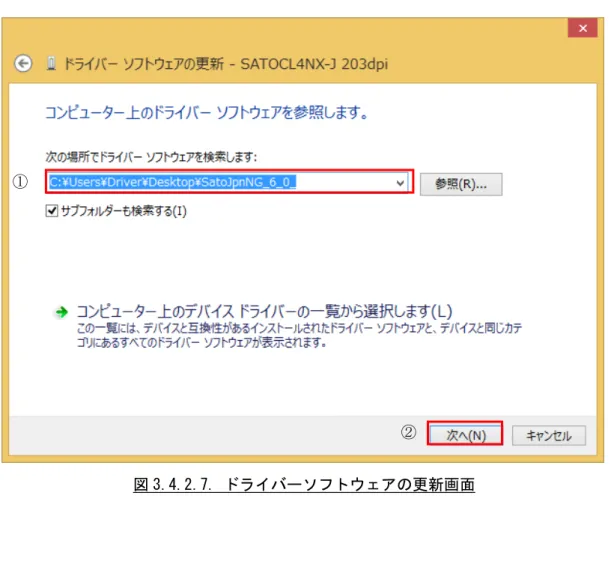Click the description text この一覧には、デバイスと互換性がある

pos(299,335)
